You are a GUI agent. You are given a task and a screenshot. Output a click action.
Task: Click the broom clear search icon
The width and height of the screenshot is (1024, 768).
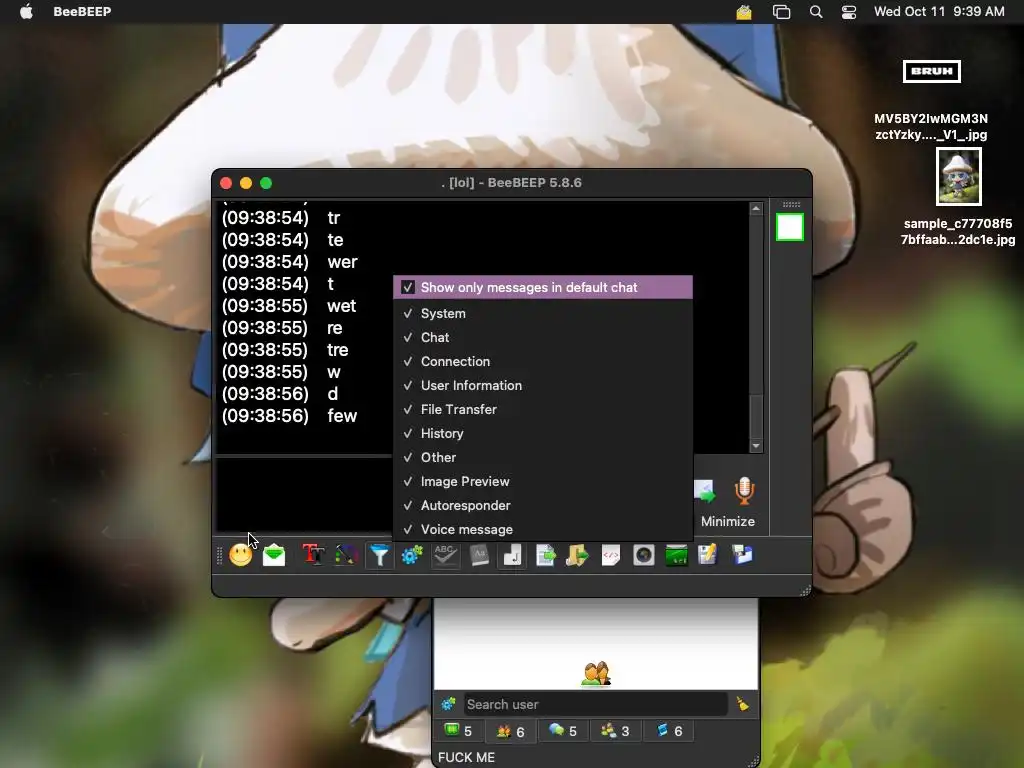click(x=743, y=704)
